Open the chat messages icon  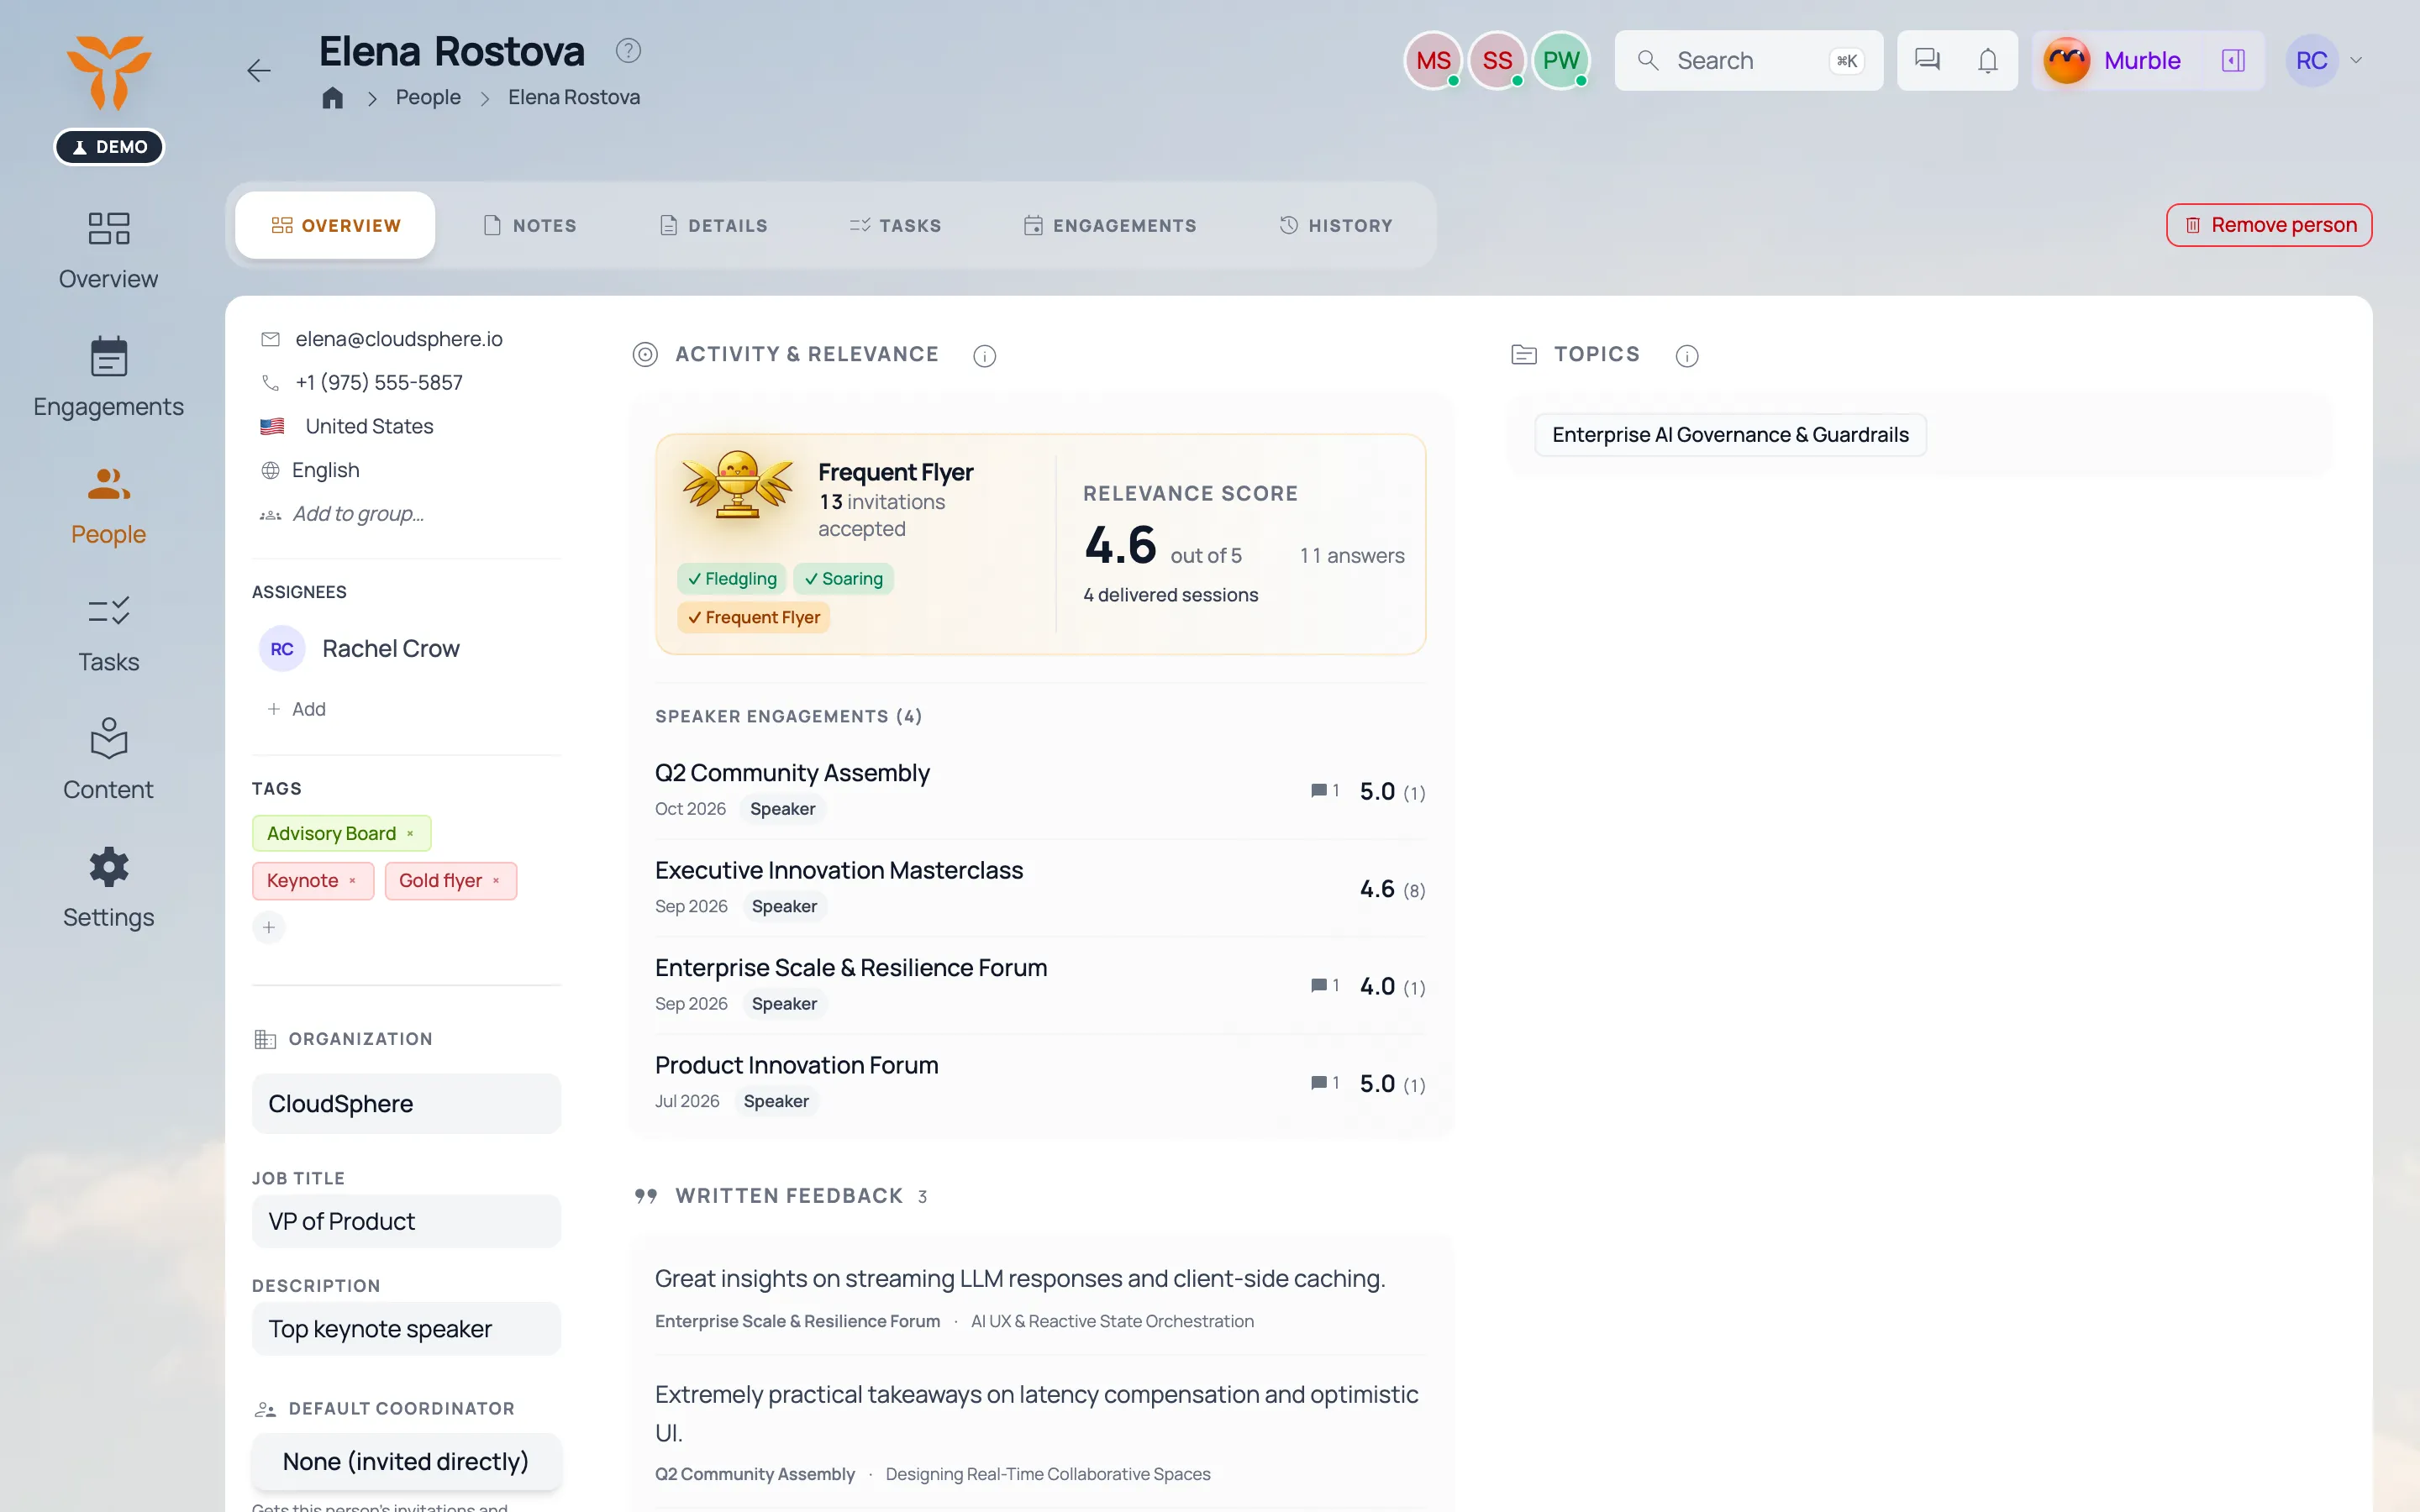(1927, 60)
